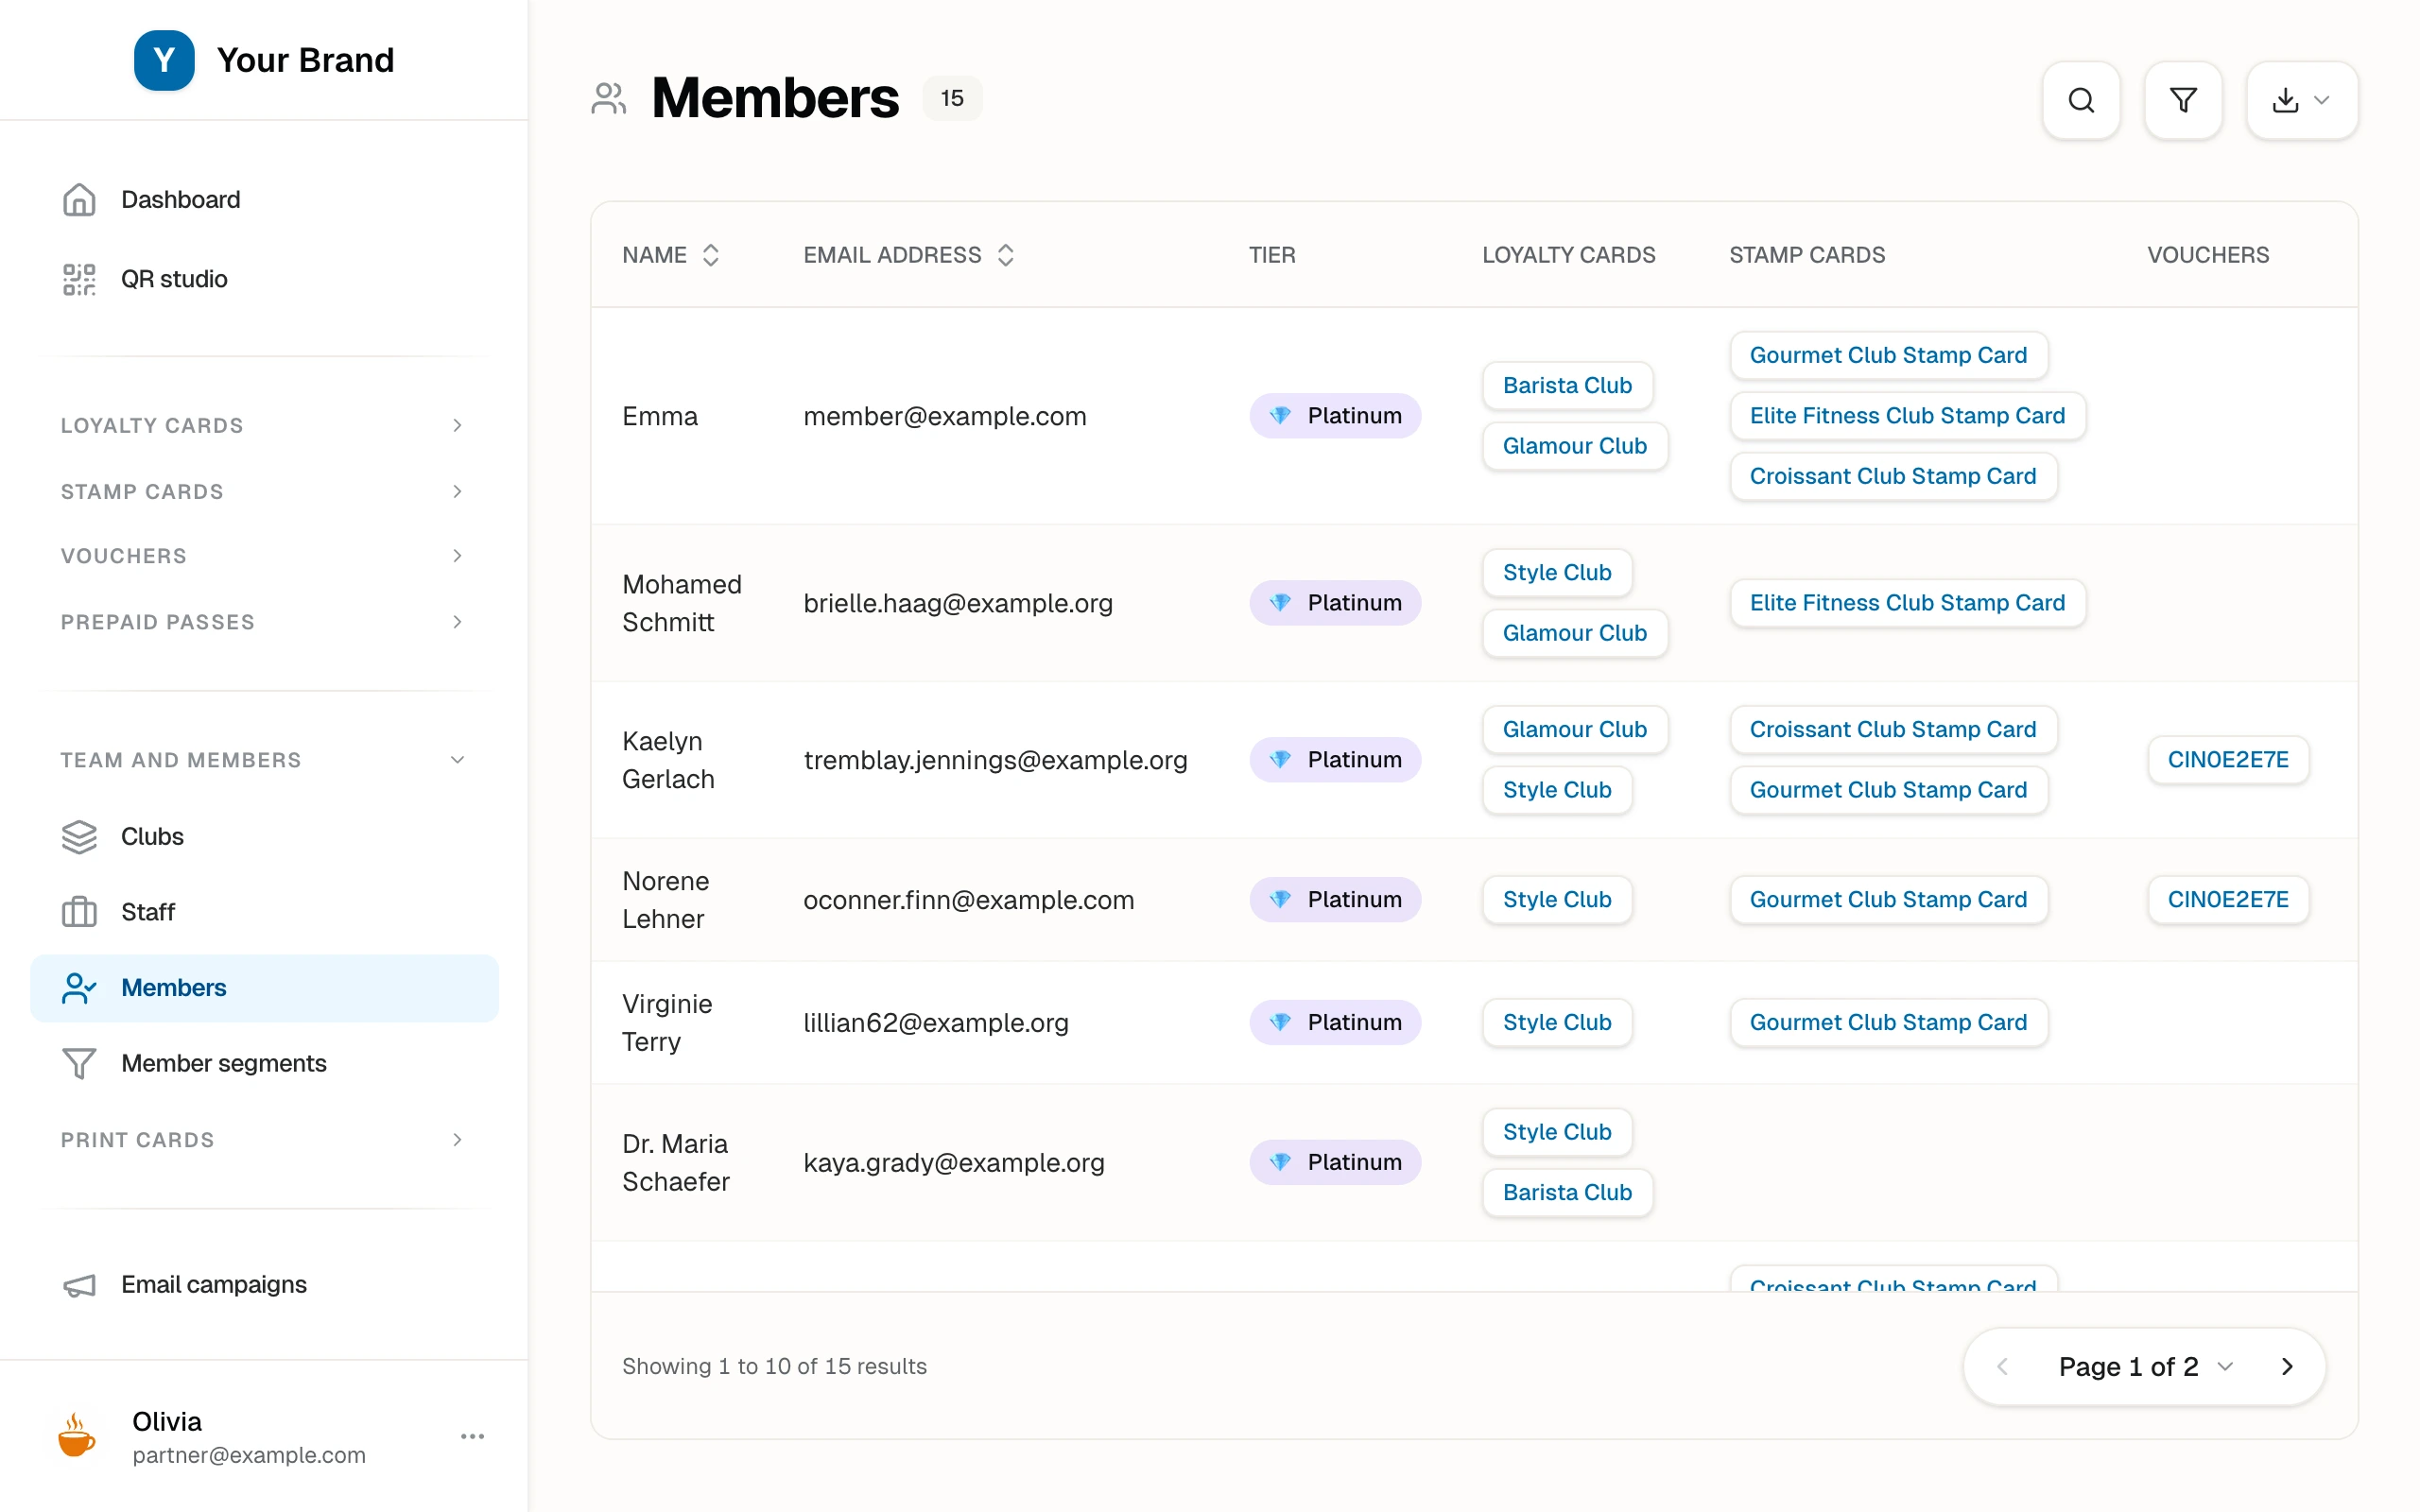Select the Emma member name

660,416
